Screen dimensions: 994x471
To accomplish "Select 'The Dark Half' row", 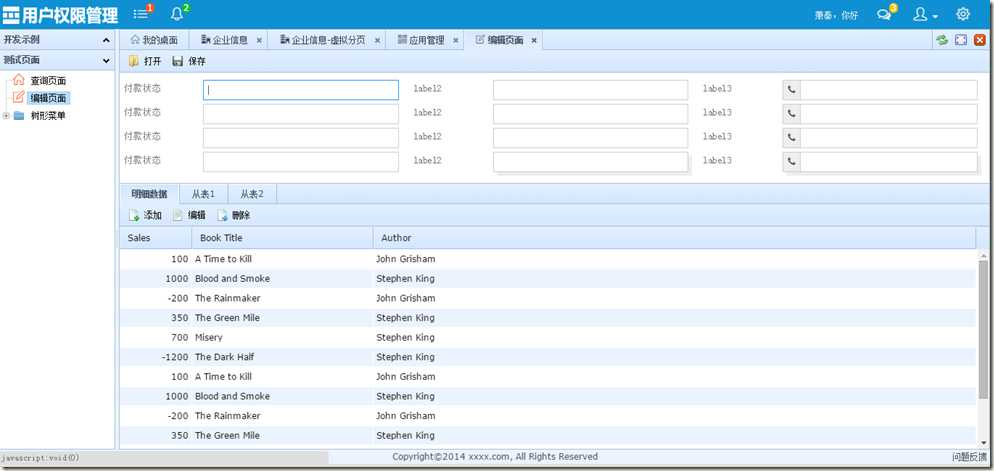I will [548, 358].
